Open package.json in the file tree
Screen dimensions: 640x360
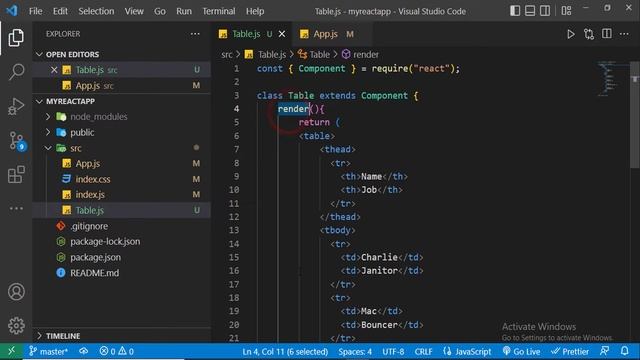95,257
